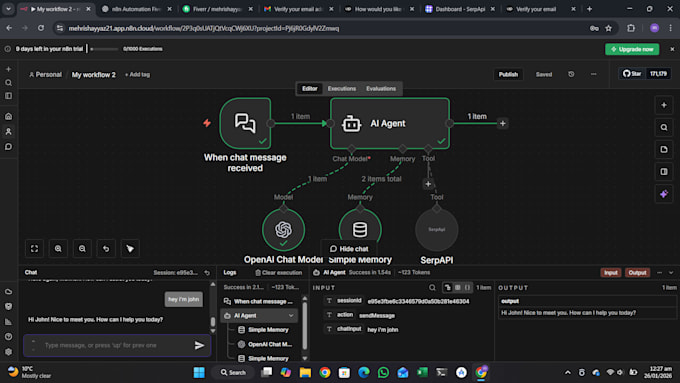Click the Windows Start button

tap(199, 372)
